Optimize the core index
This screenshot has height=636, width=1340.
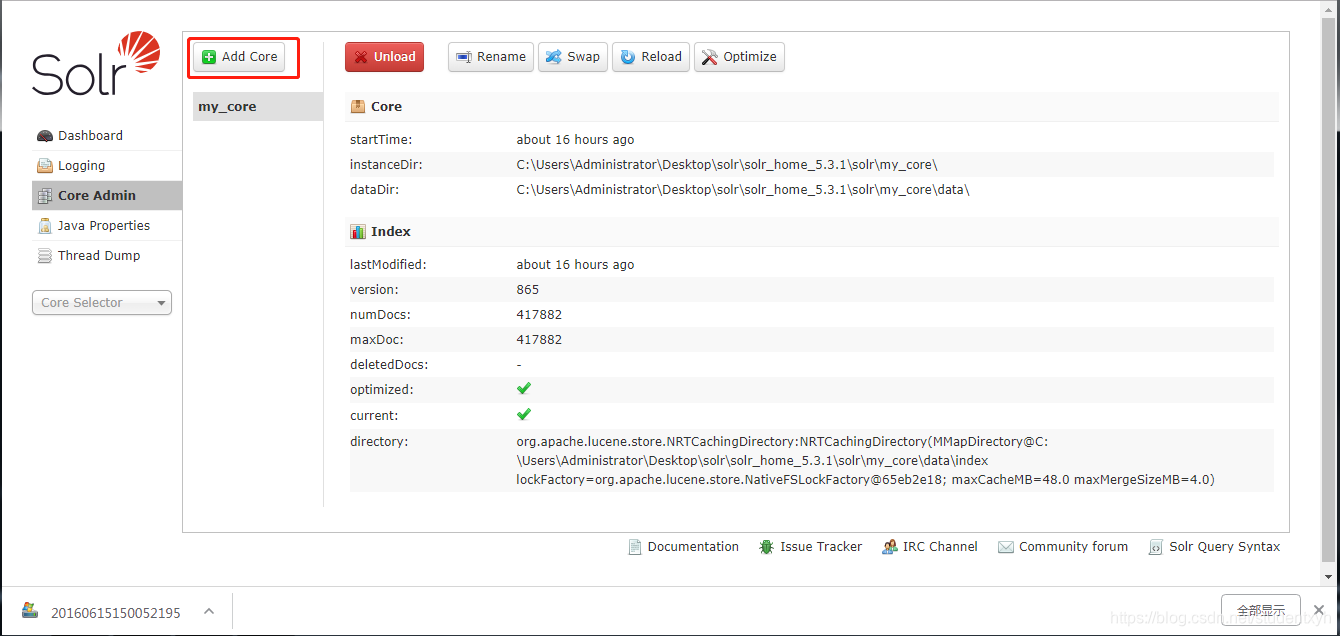coord(739,57)
